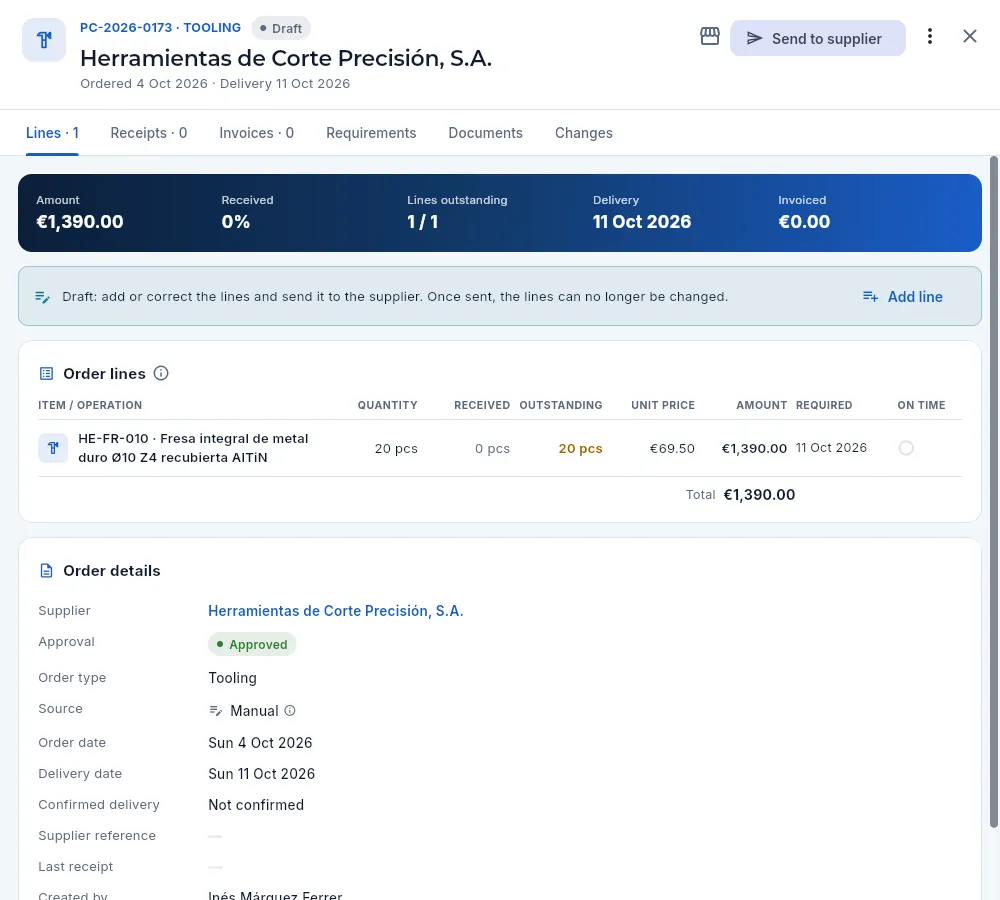The image size is (1000, 900).
Task: Click the unit price €69.50
Action: coord(672,448)
